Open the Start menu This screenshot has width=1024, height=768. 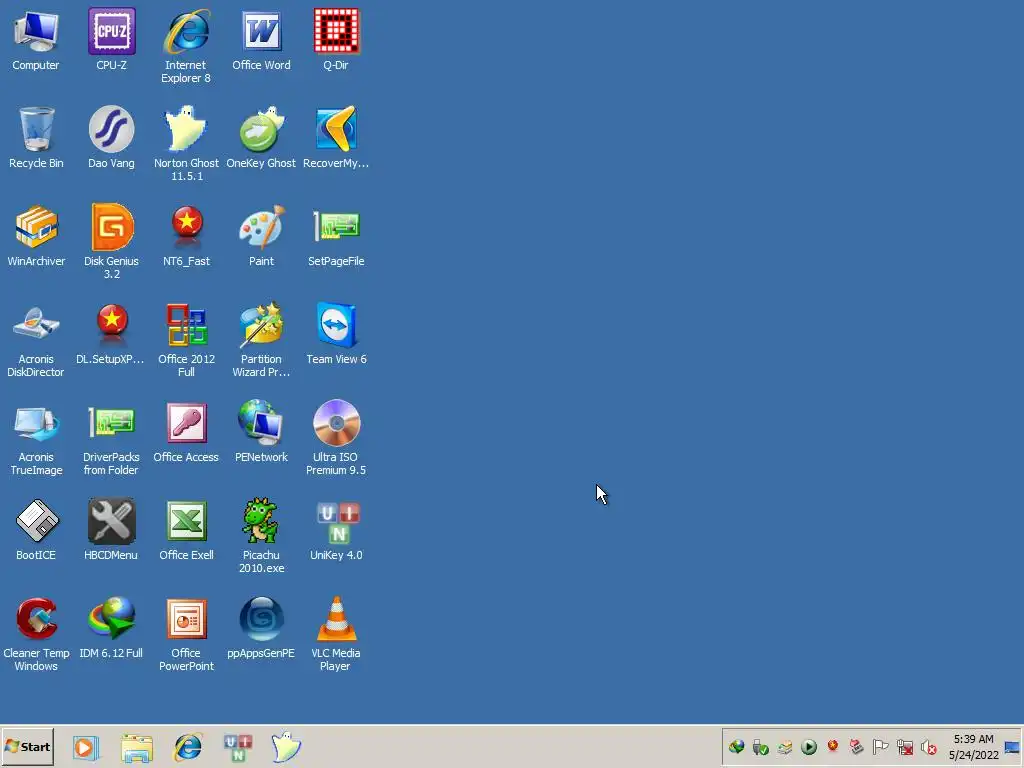pos(27,746)
